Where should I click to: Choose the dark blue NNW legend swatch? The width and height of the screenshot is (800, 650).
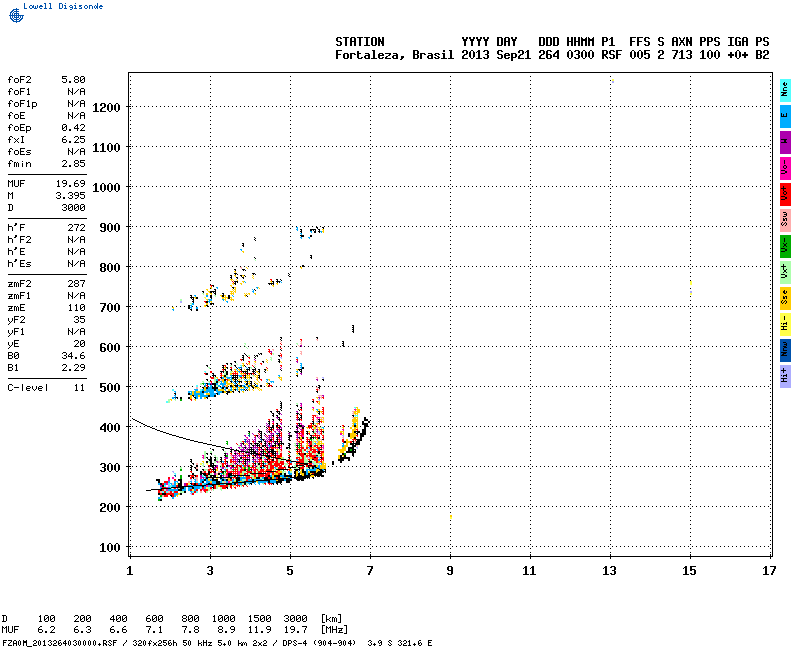coord(785,349)
